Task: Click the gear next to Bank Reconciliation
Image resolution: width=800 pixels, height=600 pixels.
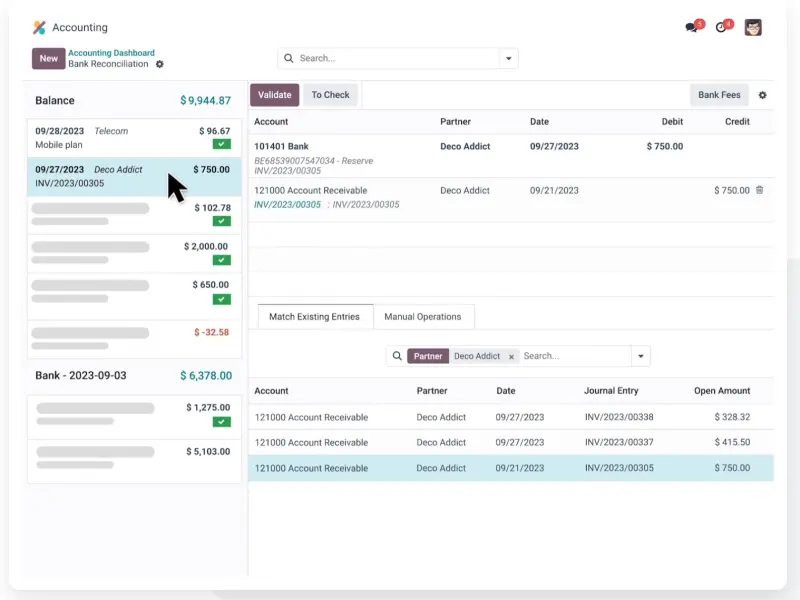Action: click(x=159, y=64)
